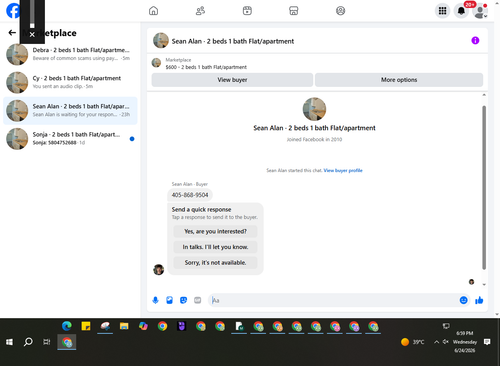The width and height of the screenshot is (500, 366).
Task: Click the chat scrollbar up arrow
Action: [x=484, y=95]
